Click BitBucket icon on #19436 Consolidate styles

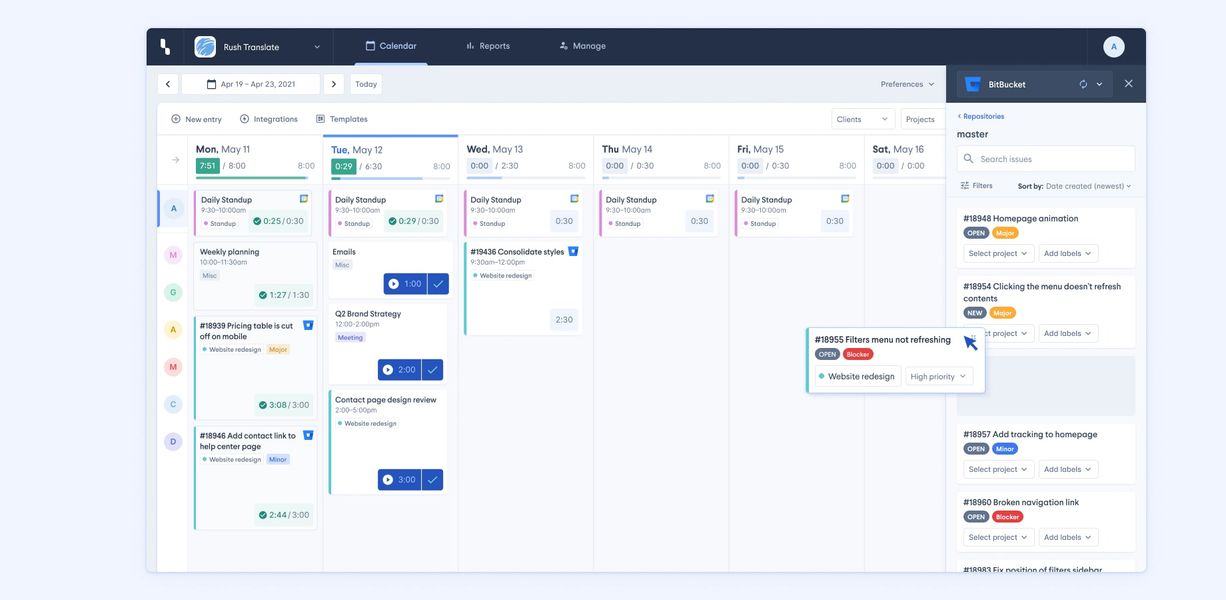(573, 251)
